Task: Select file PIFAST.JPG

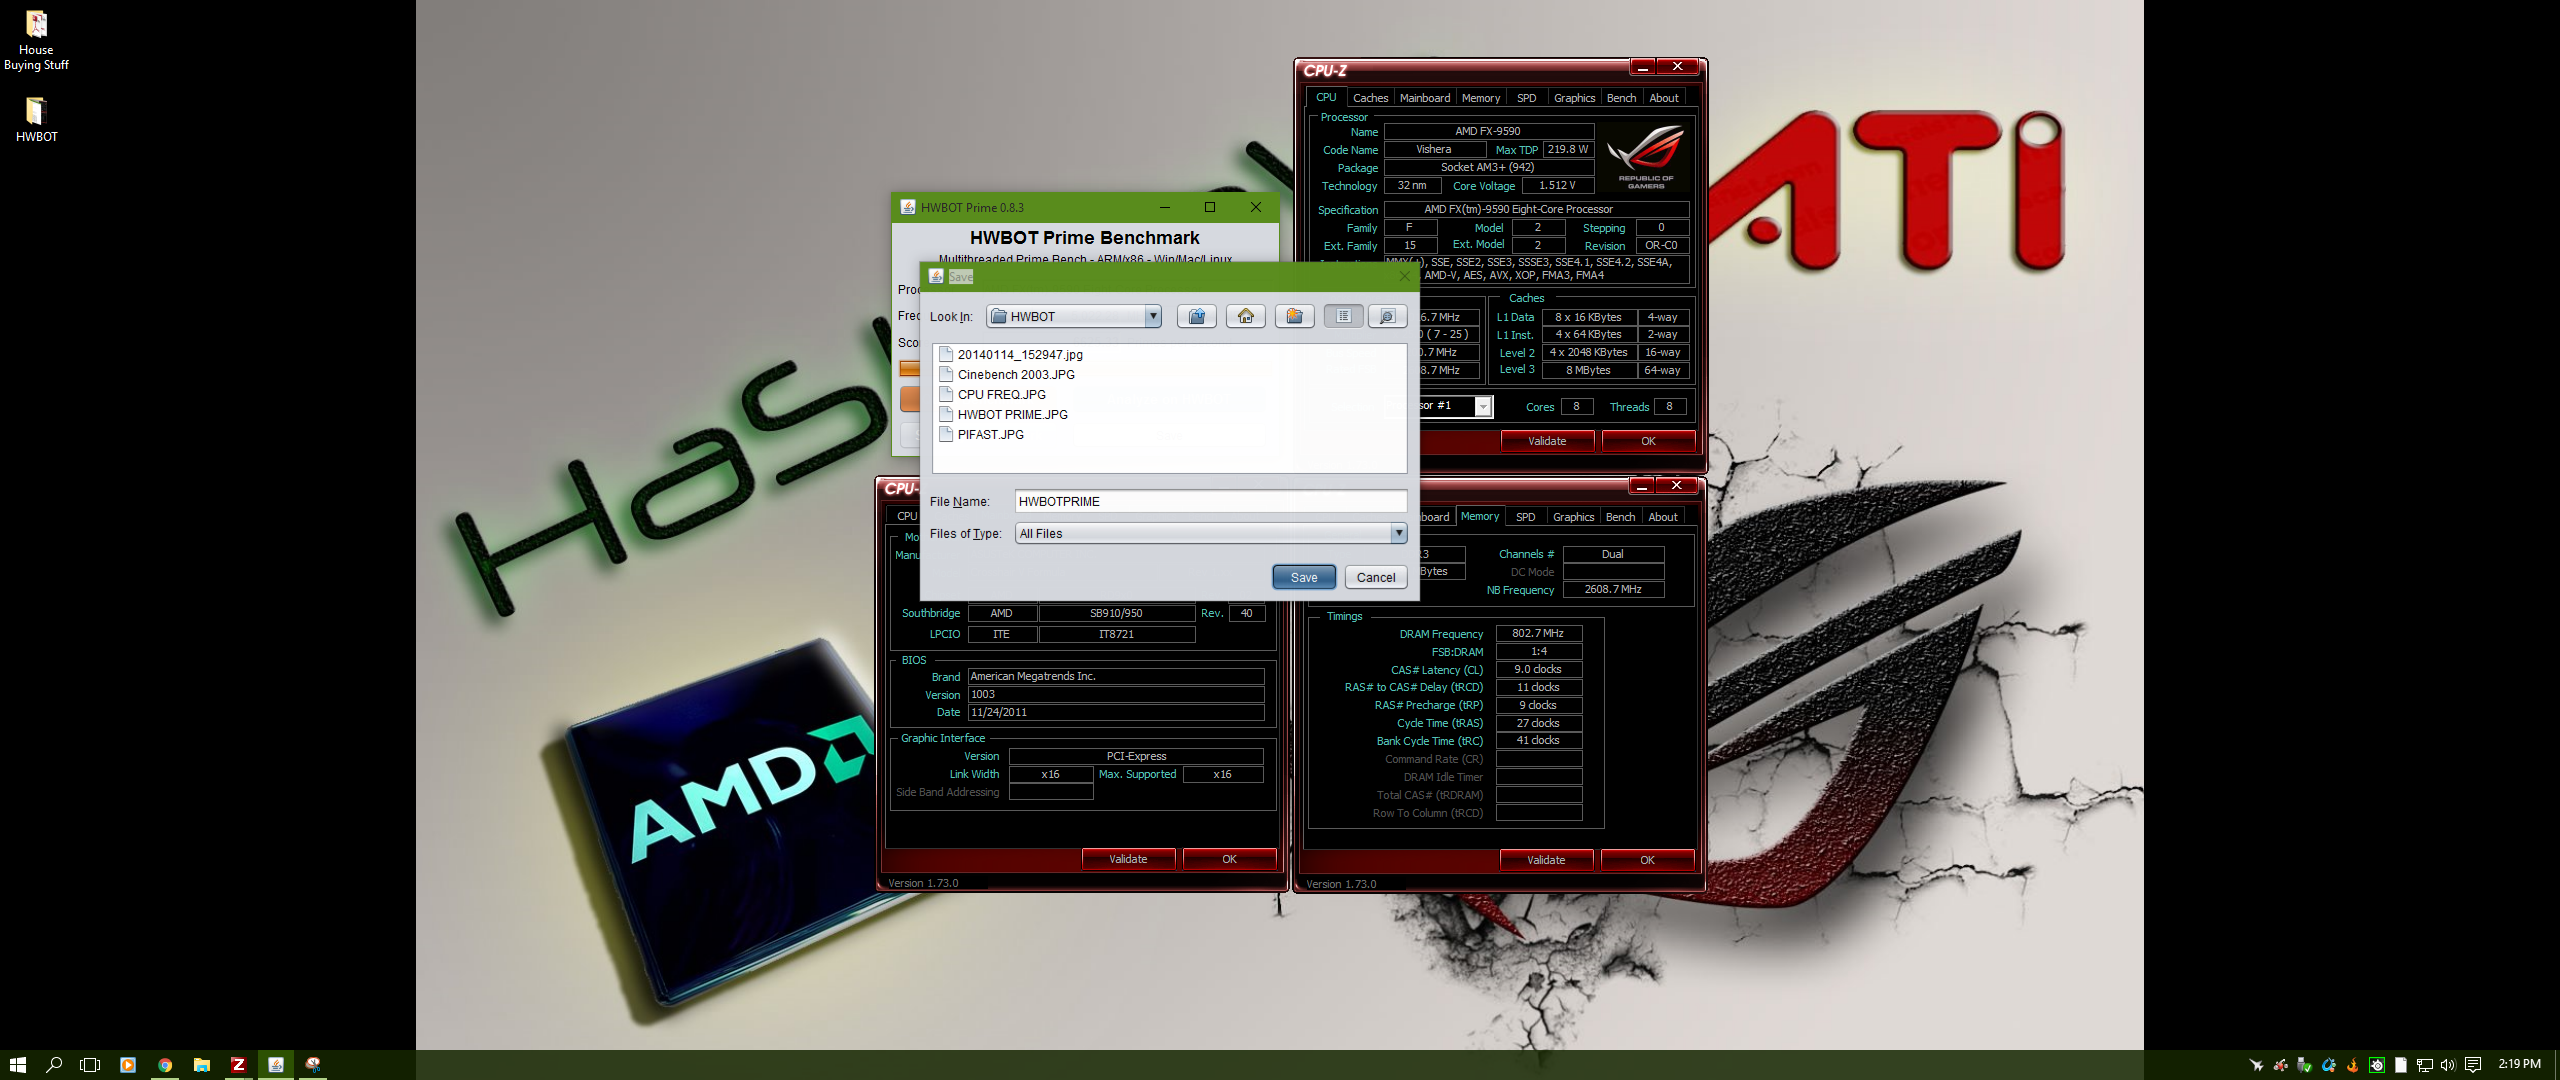Action: click(x=982, y=434)
